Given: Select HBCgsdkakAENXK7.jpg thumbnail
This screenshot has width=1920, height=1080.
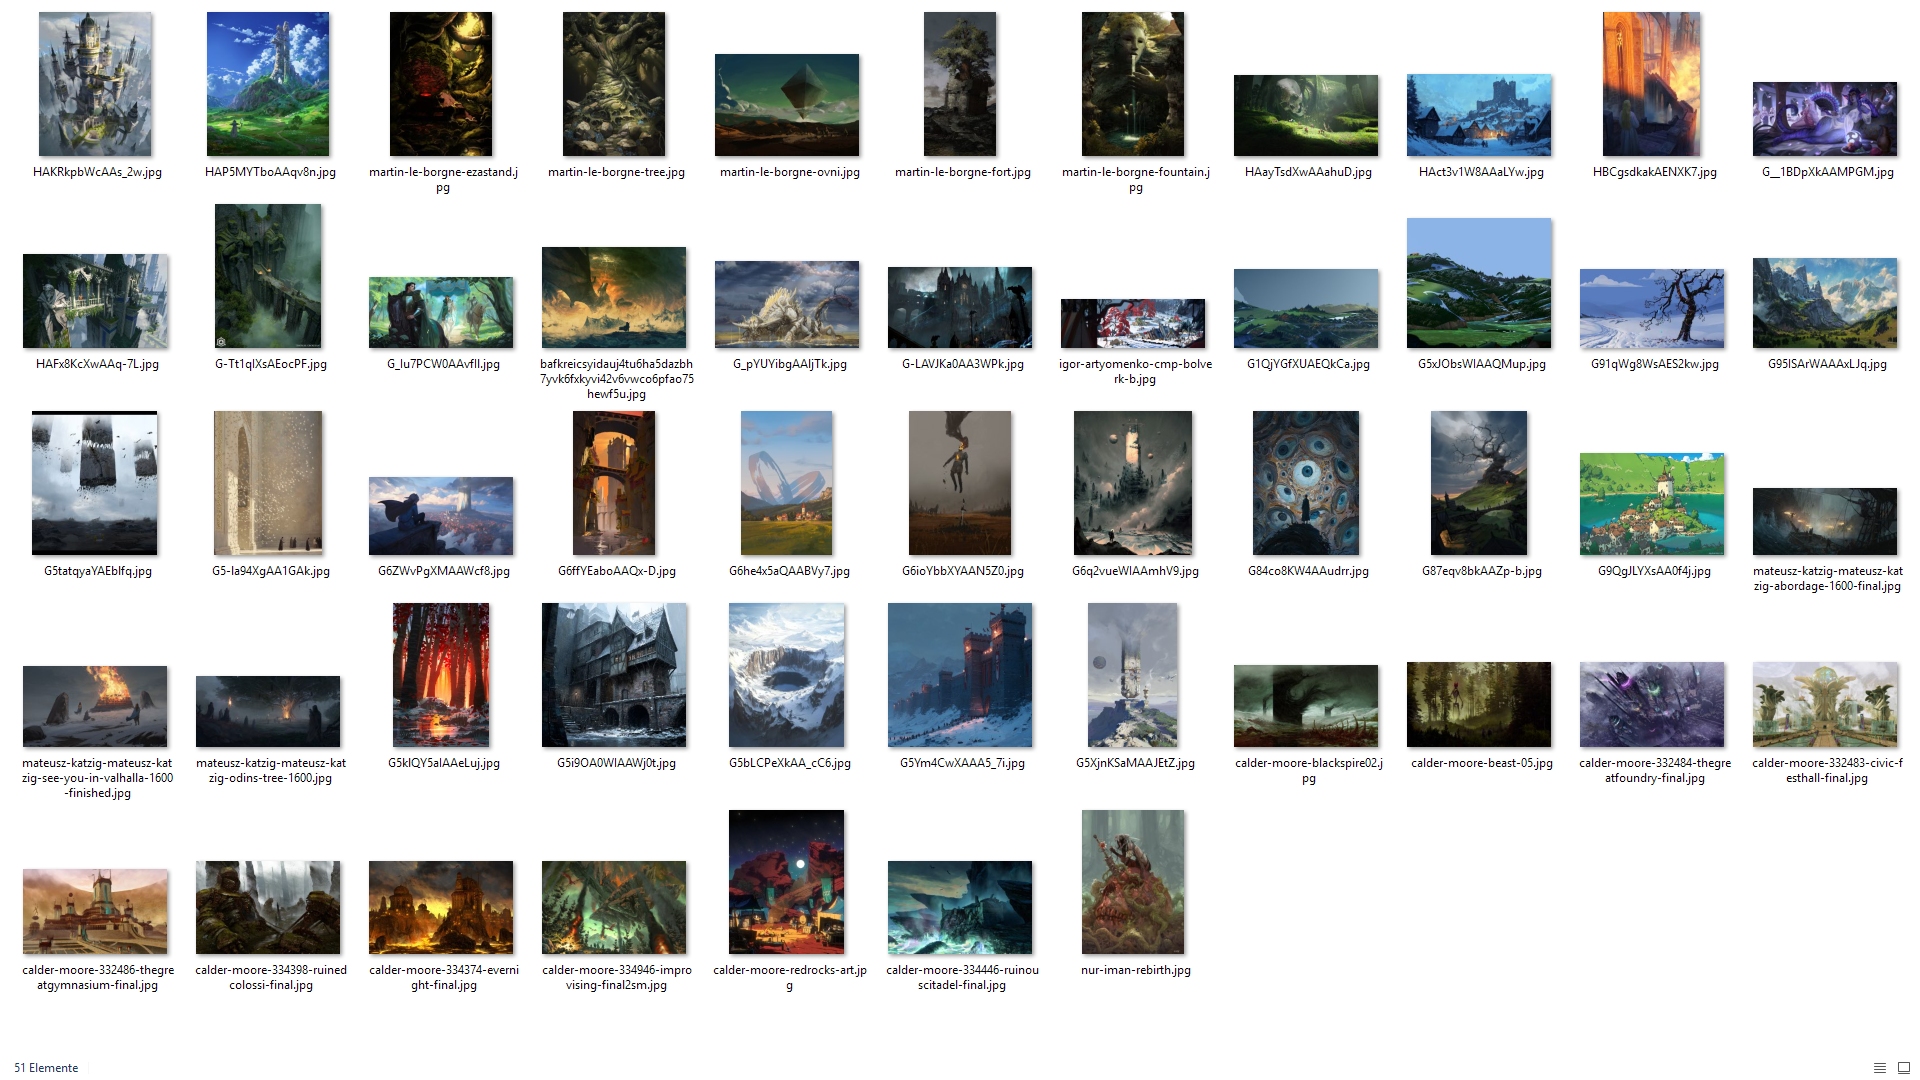Looking at the screenshot, I should point(1651,84).
